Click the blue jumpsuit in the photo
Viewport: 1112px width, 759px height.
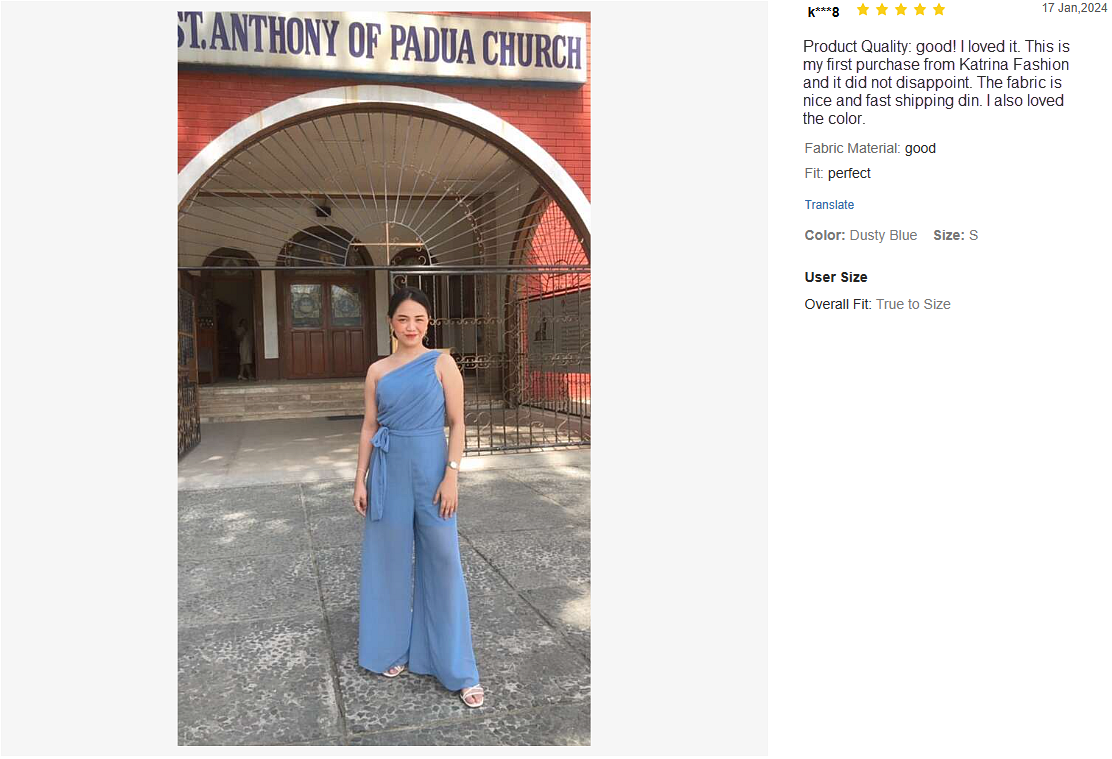pyautogui.click(x=414, y=518)
